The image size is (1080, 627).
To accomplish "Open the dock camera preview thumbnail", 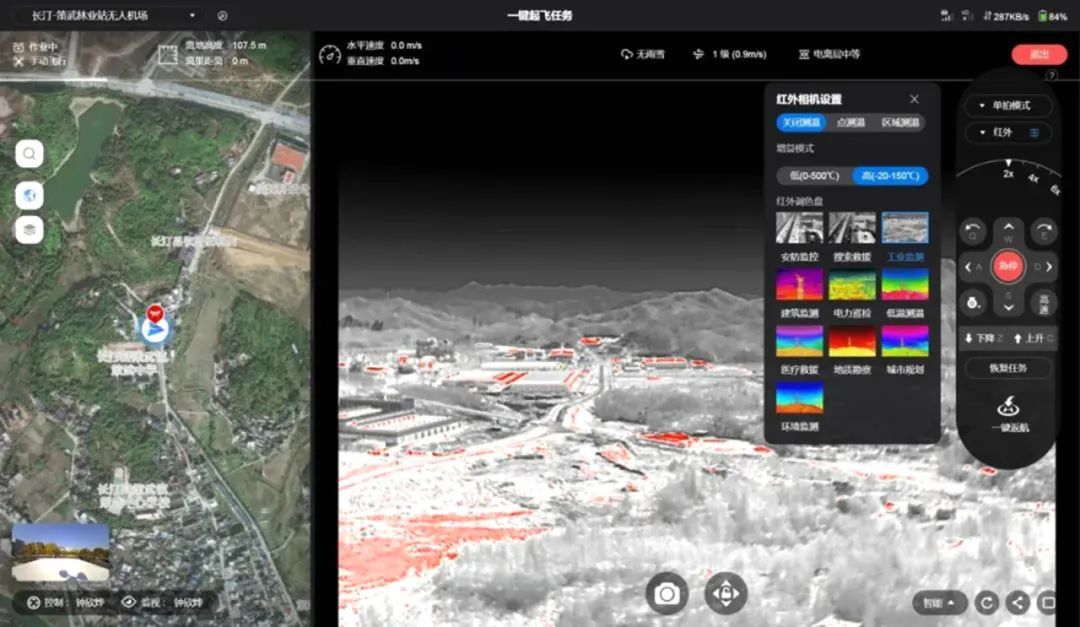I will point(61,553).
